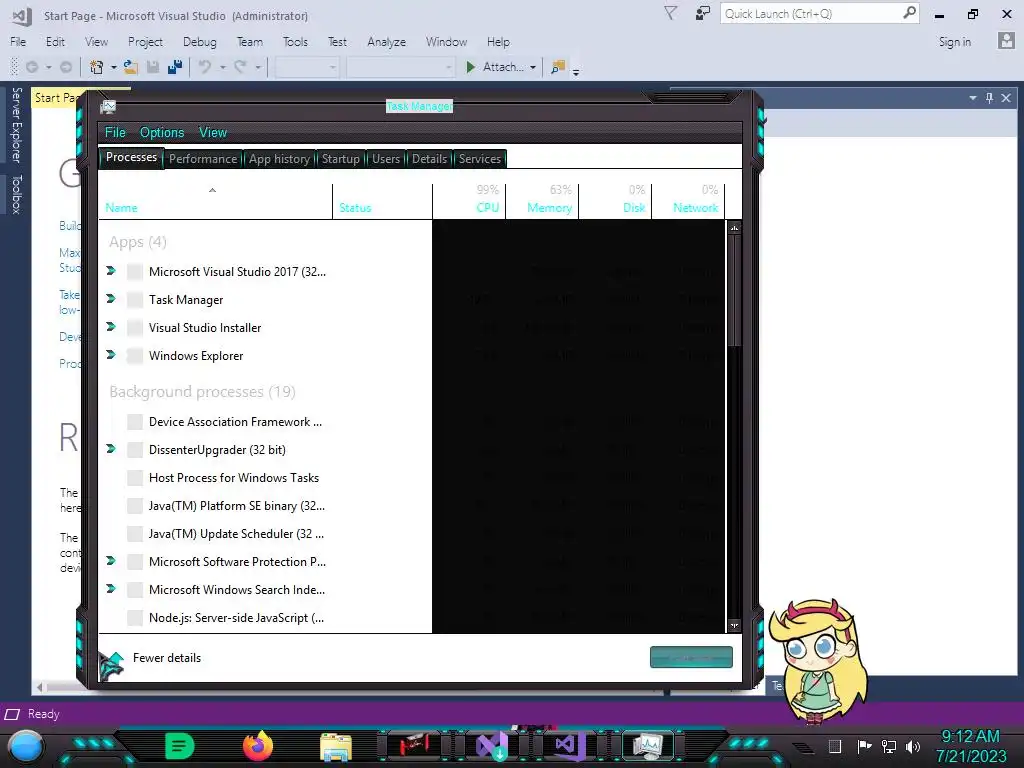Open the toolbar overflow options arrow
The height and width of the screenshot is (768, 1024).
(x=576, y=72)
